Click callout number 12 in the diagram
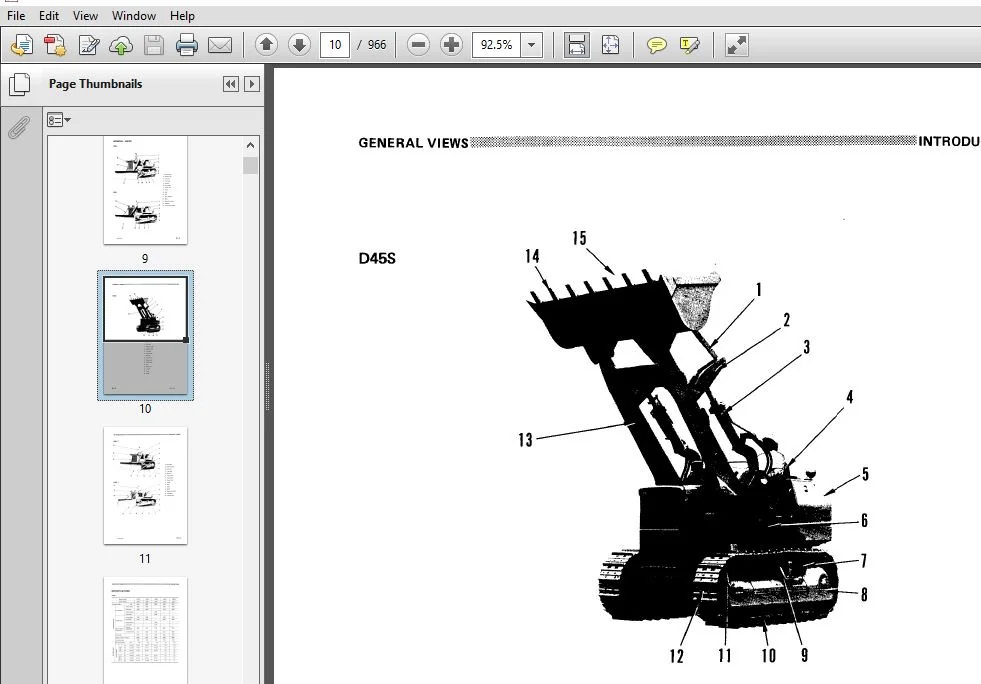Viewport: 981px width, 684px height. [676, 656]
